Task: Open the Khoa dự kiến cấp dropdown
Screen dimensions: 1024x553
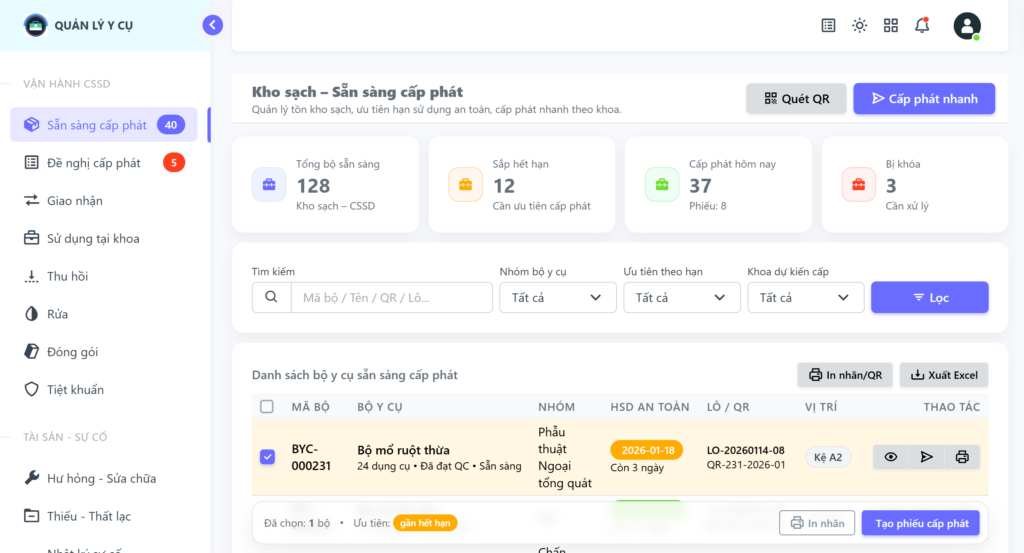Action: pos(805,298)
